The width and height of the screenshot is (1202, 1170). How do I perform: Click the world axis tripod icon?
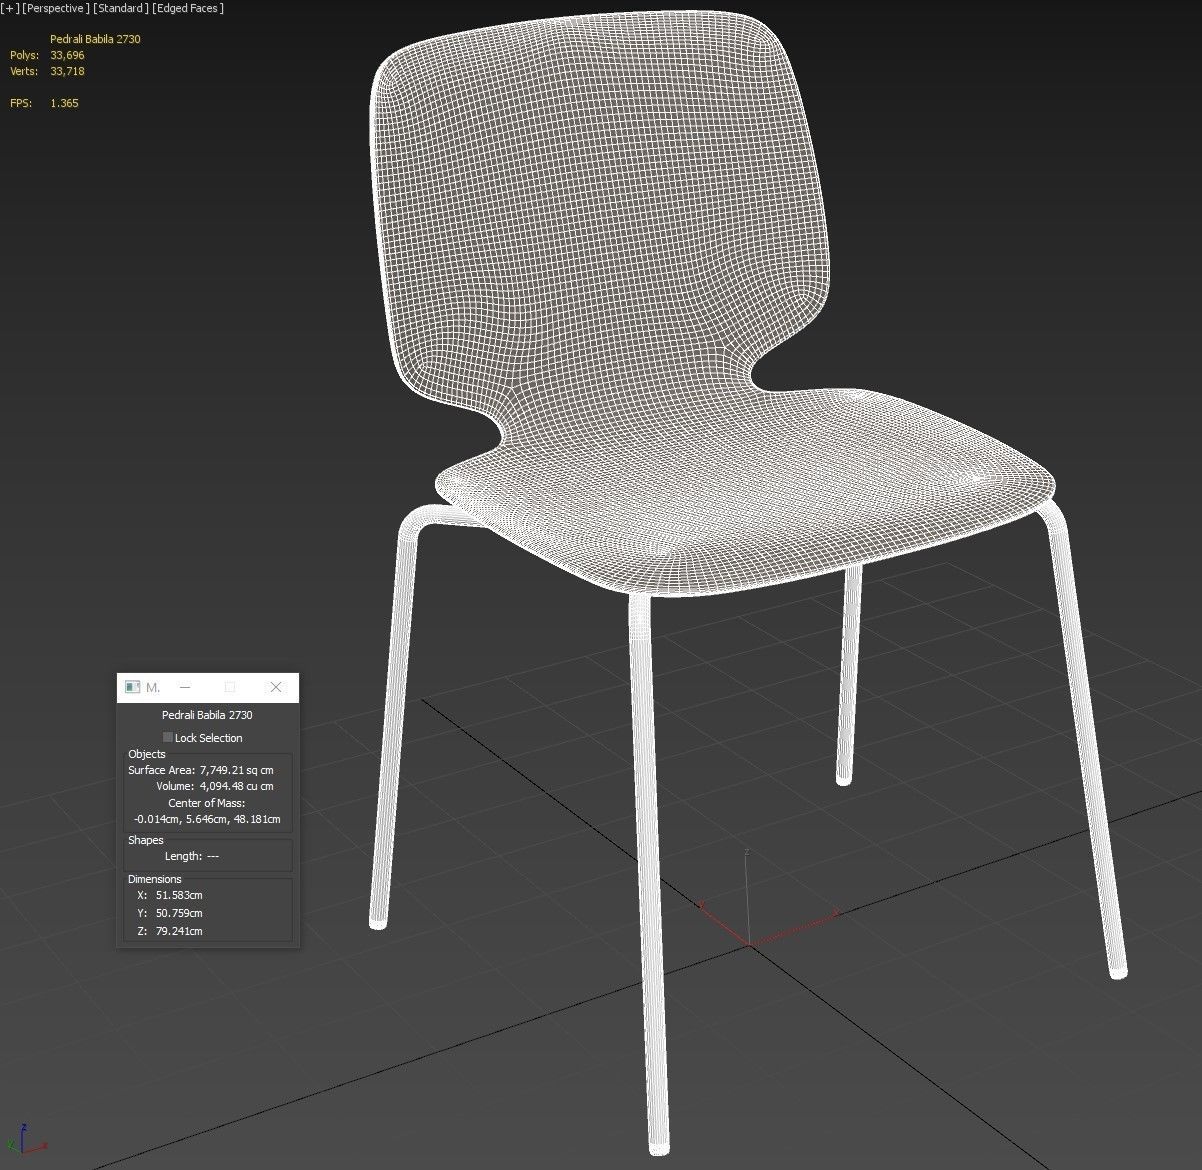coord(24,1141)
